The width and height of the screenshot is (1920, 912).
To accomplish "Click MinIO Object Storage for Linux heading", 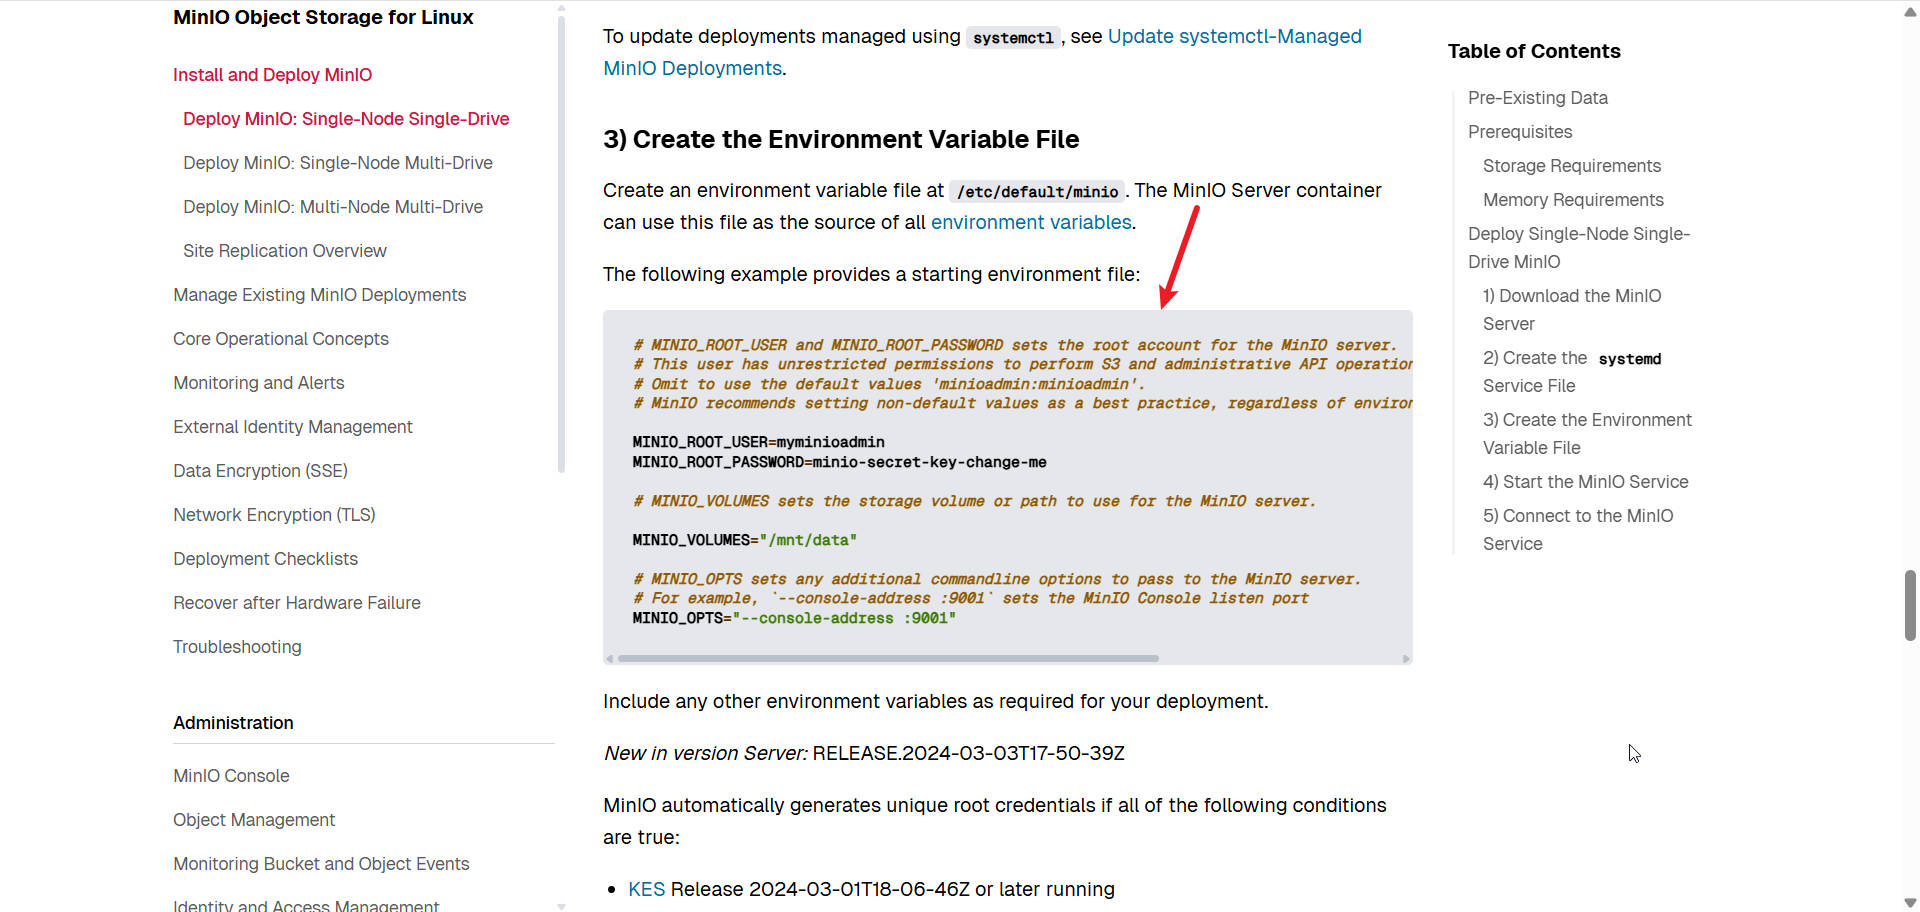I will pyautogui.click(x=323, y=17).
